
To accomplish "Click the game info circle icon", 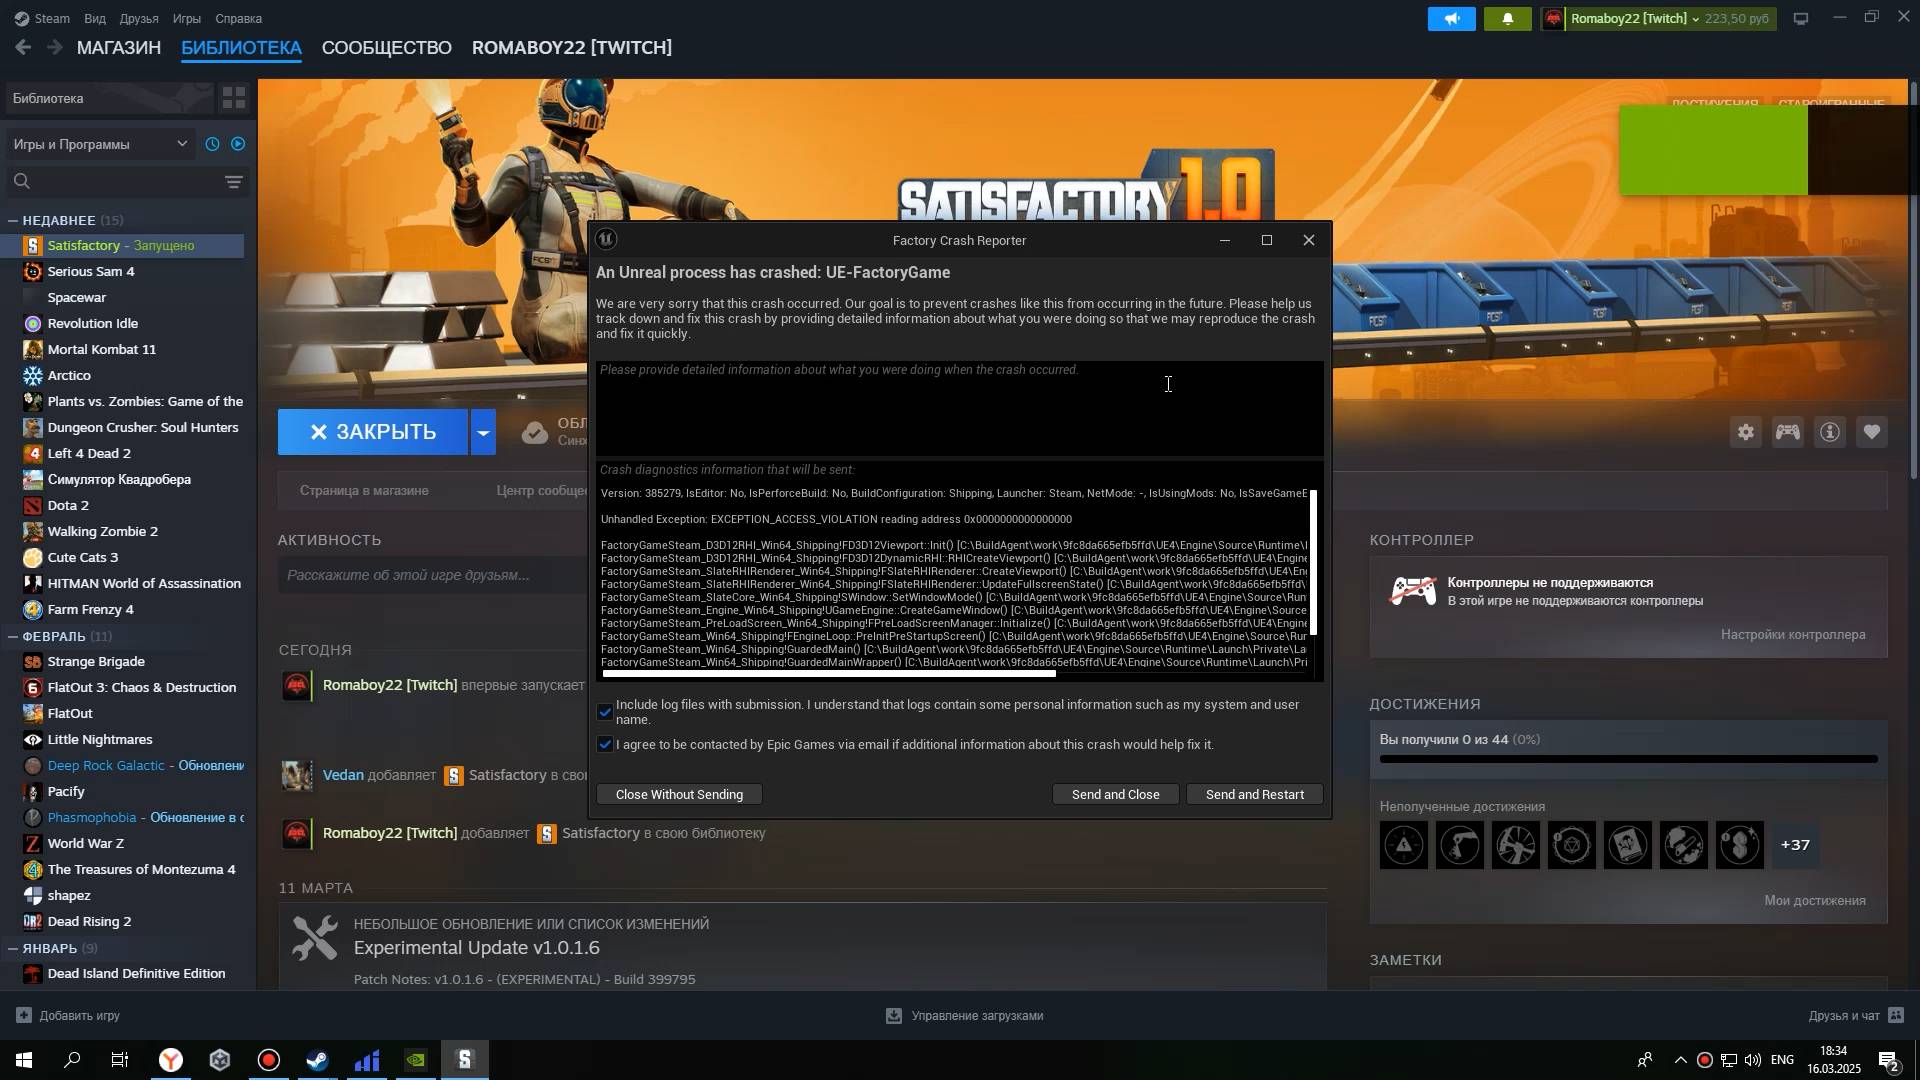I will 1829,432.
